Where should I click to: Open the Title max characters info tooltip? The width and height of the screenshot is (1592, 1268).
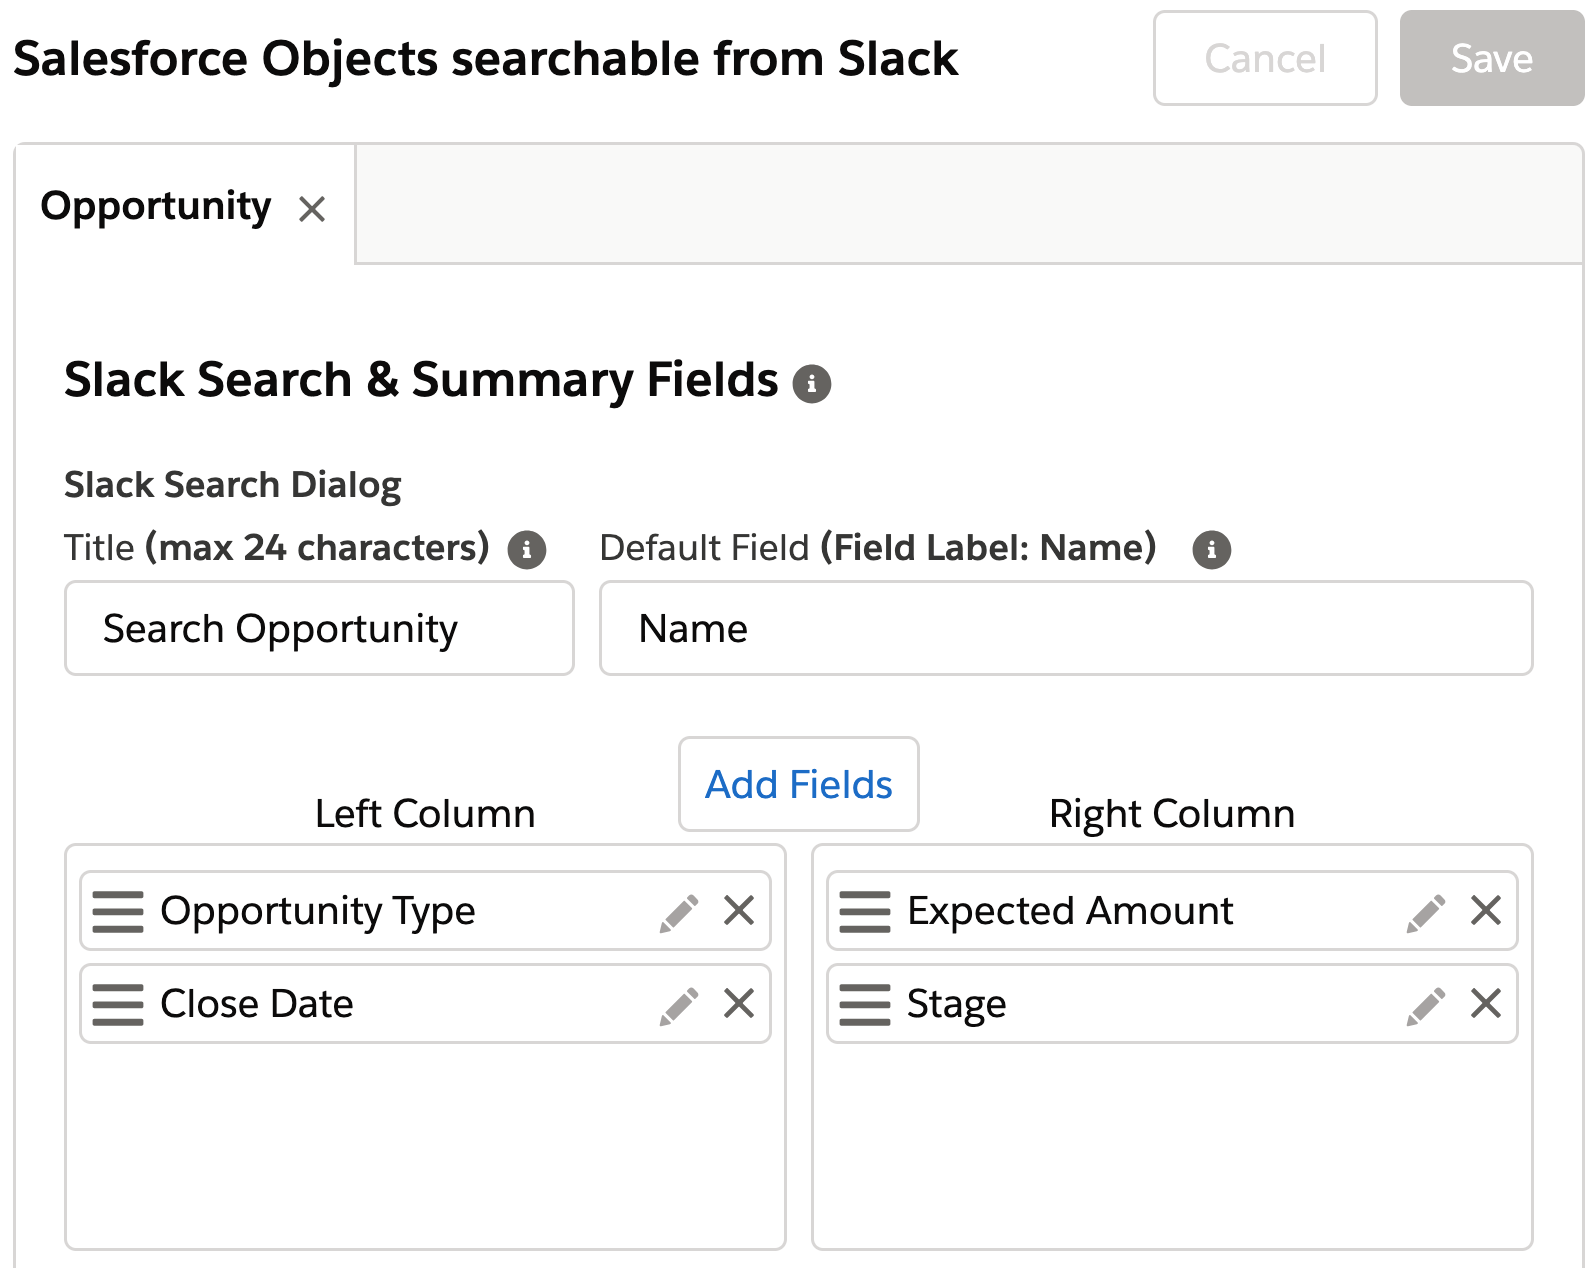click(526, 549)
